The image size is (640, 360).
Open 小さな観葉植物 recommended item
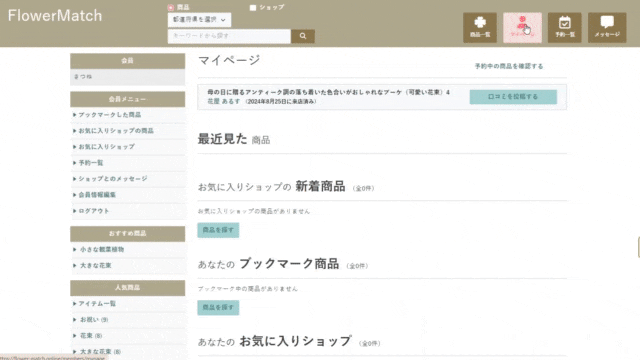tap(102, 249)
